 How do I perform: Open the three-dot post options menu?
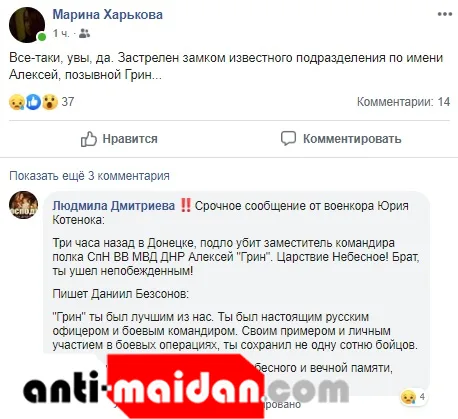[445, 14]
